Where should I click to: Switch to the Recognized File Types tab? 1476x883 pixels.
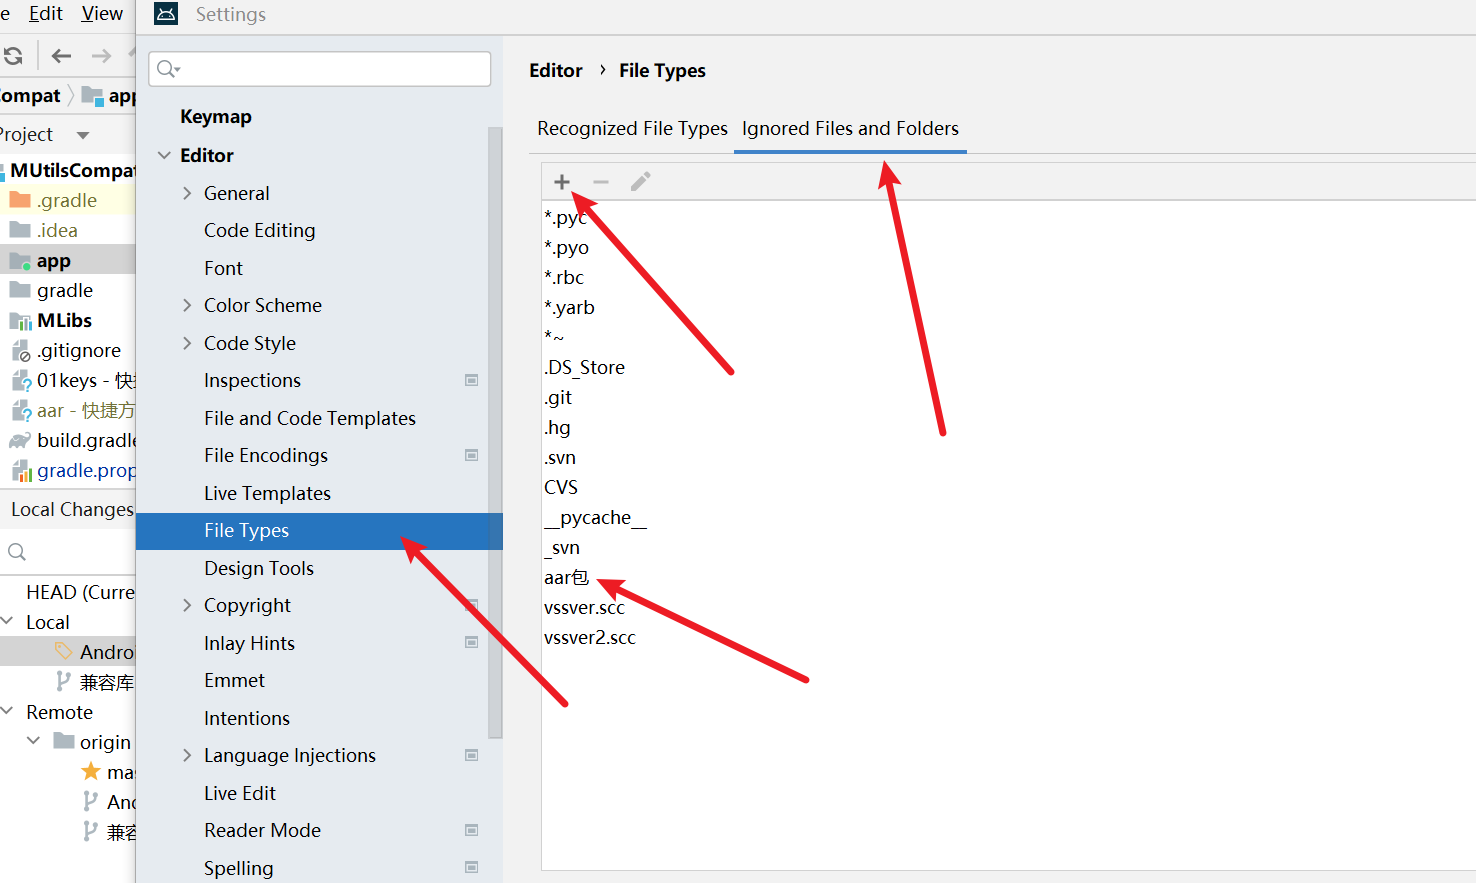[x=631, y=128]
